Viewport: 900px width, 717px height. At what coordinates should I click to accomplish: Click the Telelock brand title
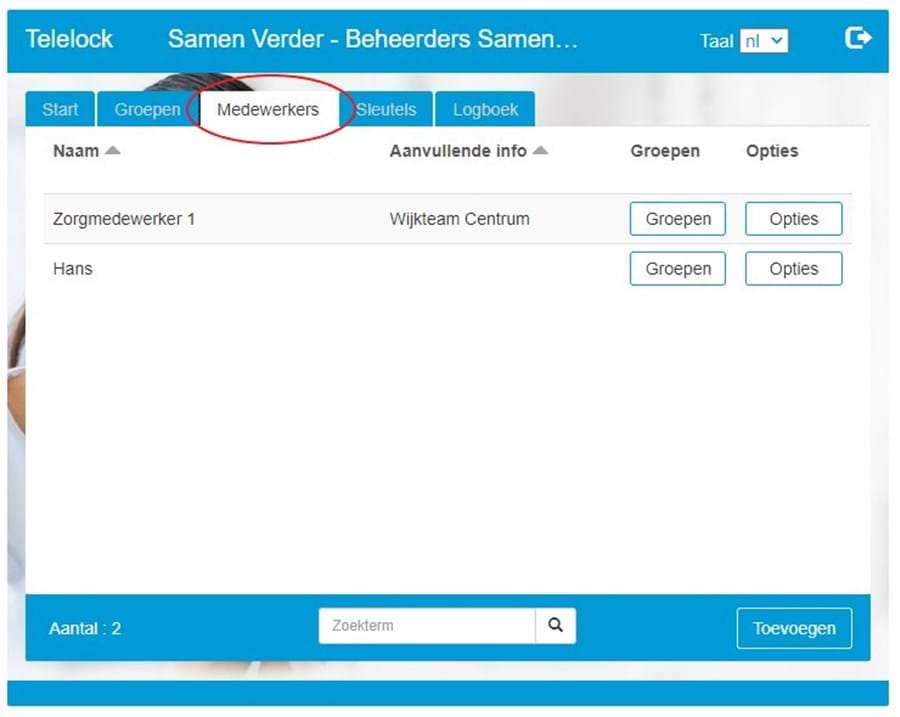[x=69, y=39]
